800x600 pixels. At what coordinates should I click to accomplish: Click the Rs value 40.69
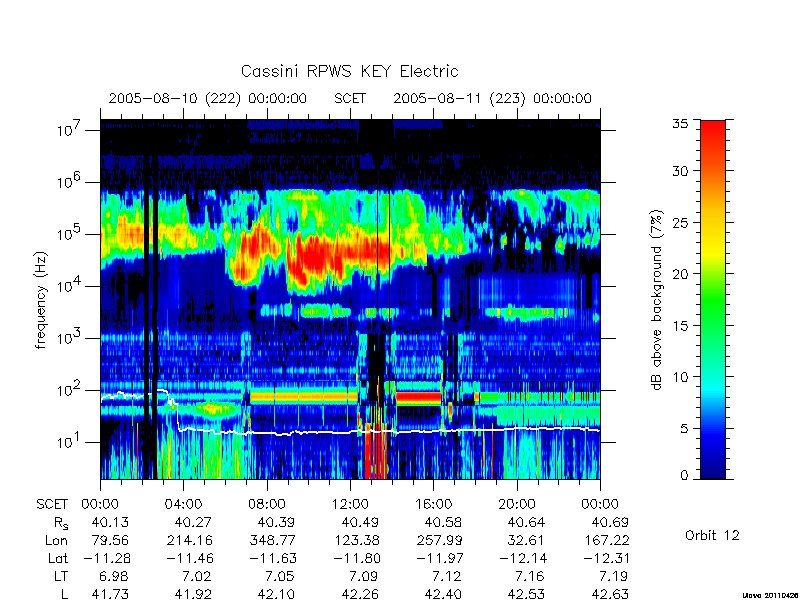coord(609,522)
